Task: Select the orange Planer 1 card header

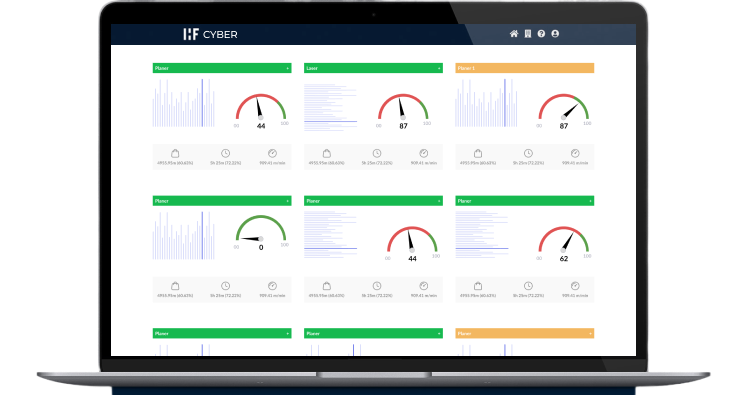Action: tap(524, 68)
